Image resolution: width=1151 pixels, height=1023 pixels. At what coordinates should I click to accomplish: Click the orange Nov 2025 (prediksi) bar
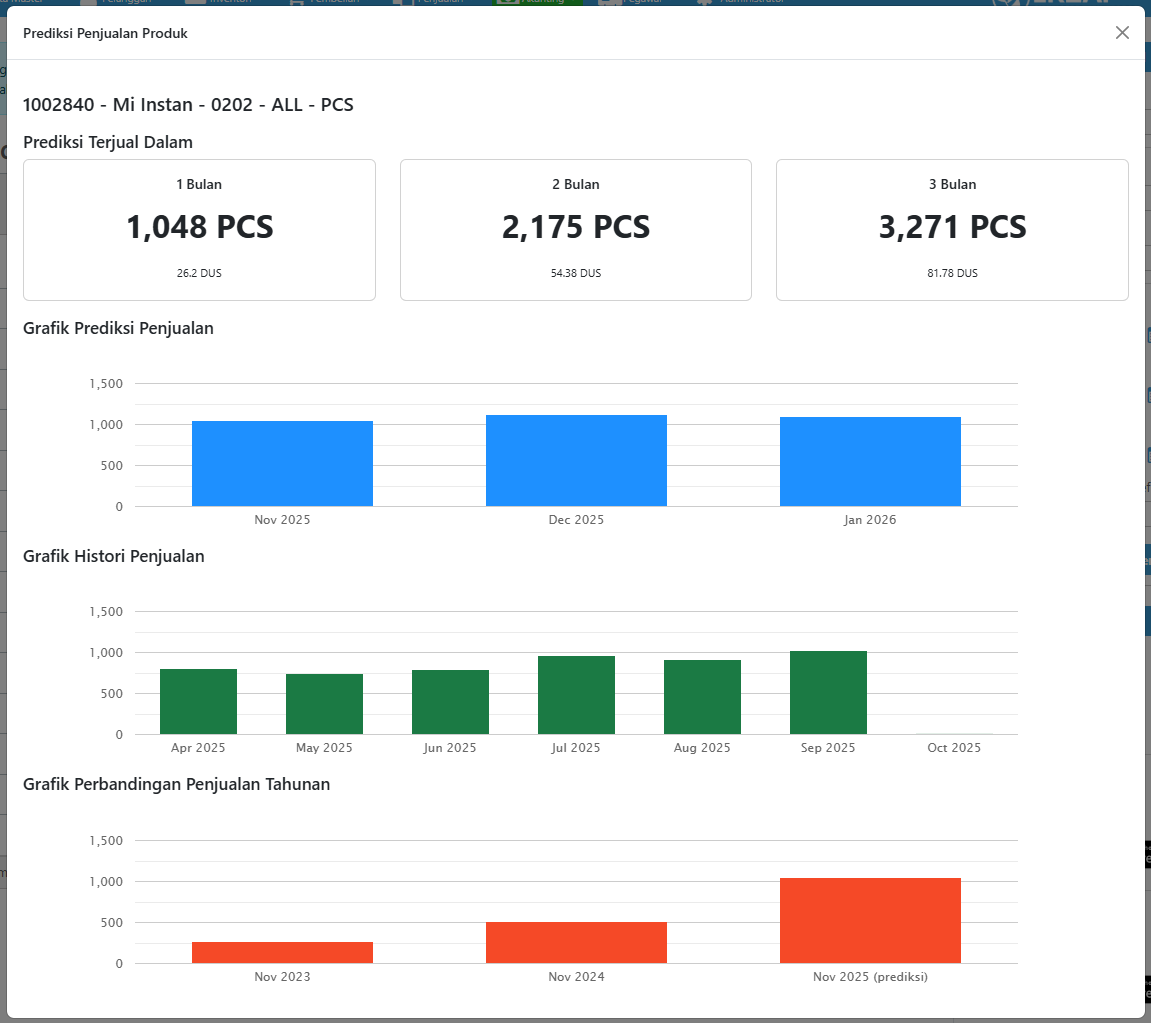870,921
